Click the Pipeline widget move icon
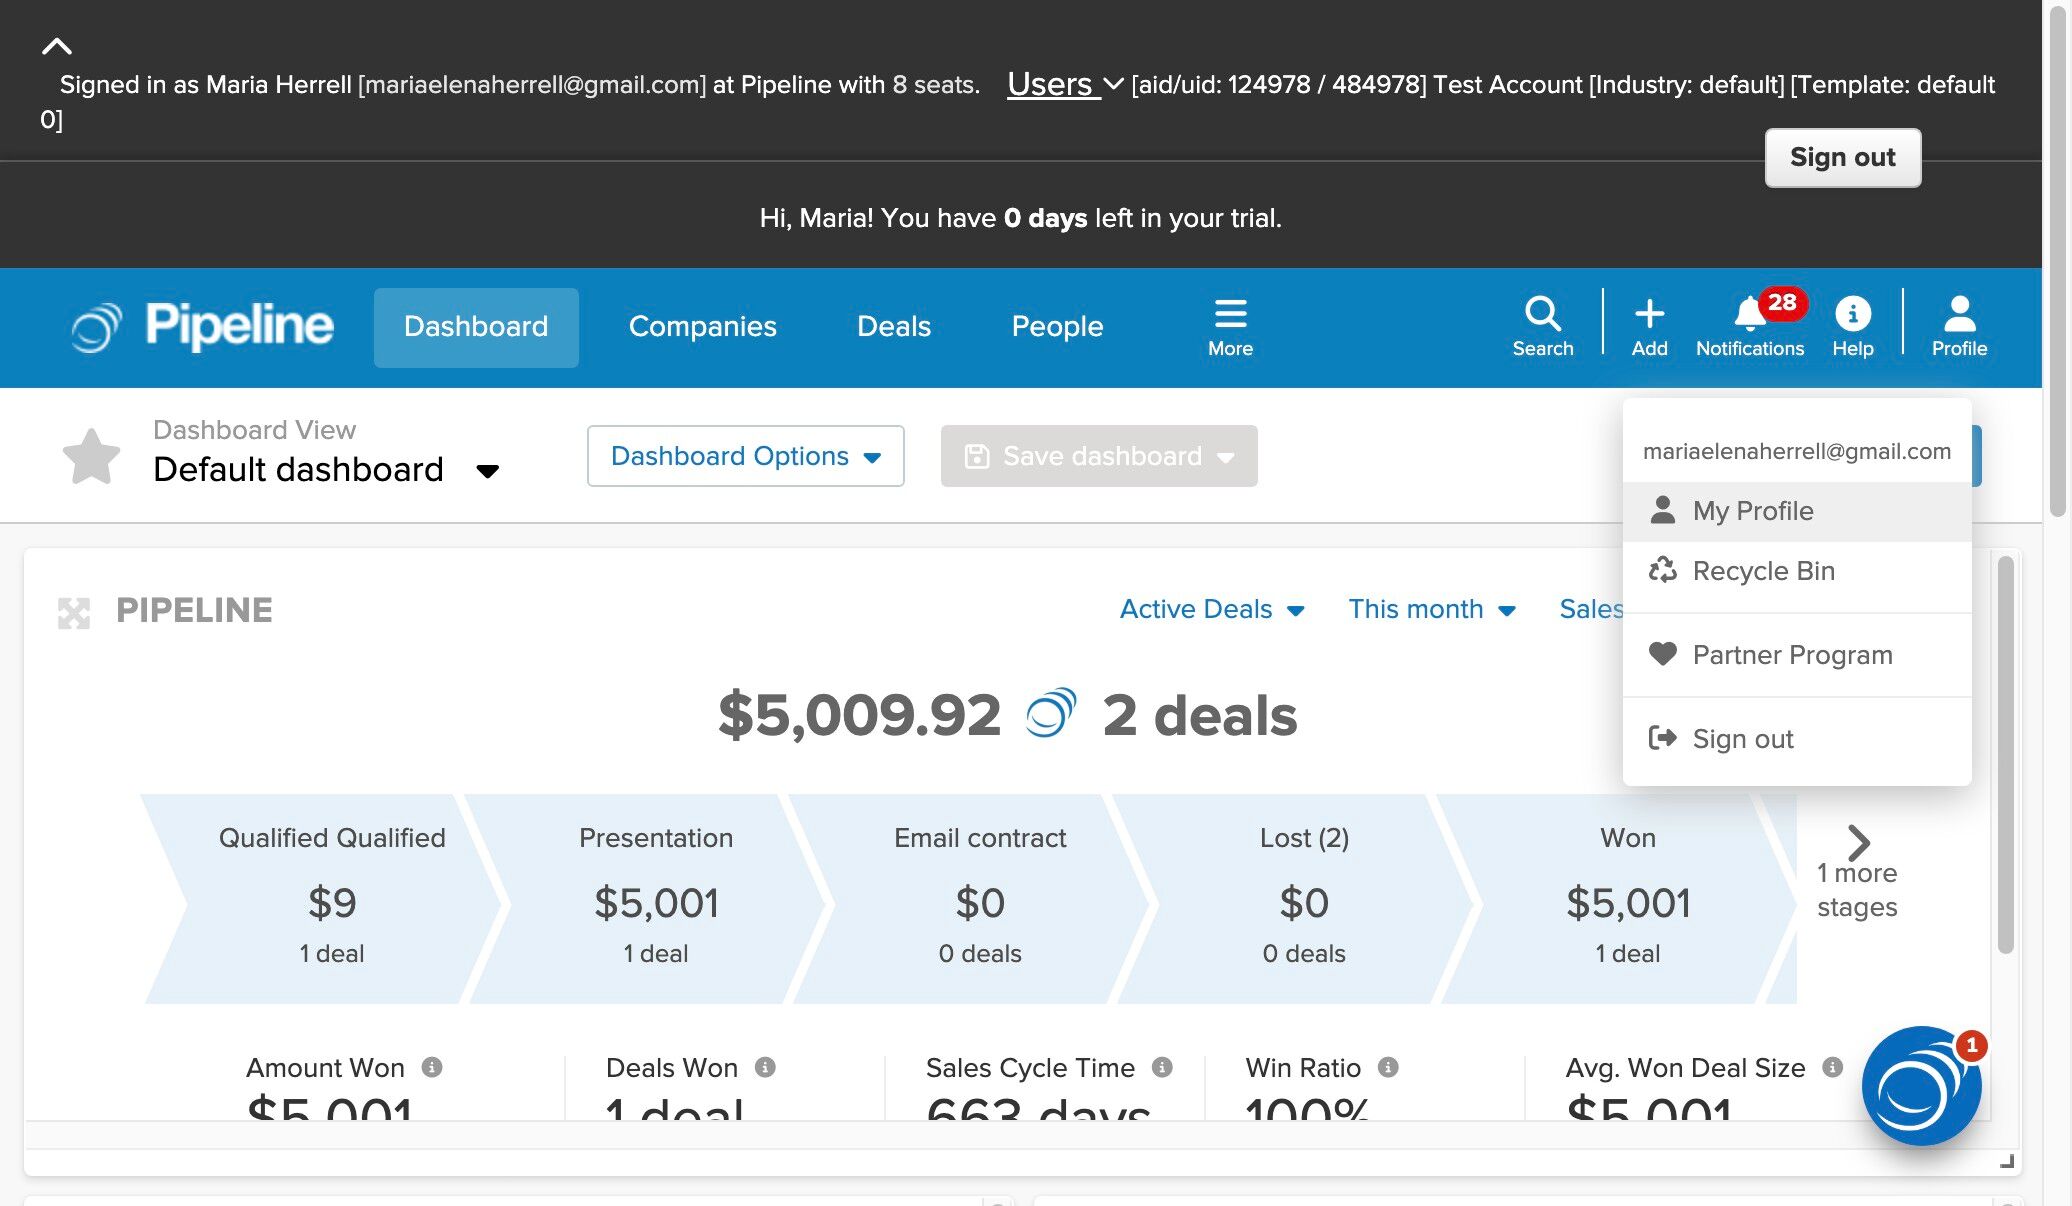 coord(74,612)
